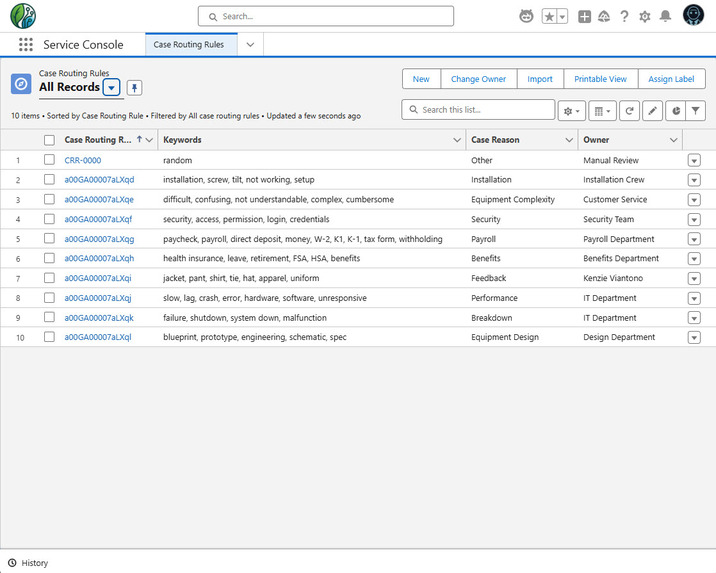The image size is (716, 573).
Task: Open Keywords column actions chevron
Action: pos(457,140)
